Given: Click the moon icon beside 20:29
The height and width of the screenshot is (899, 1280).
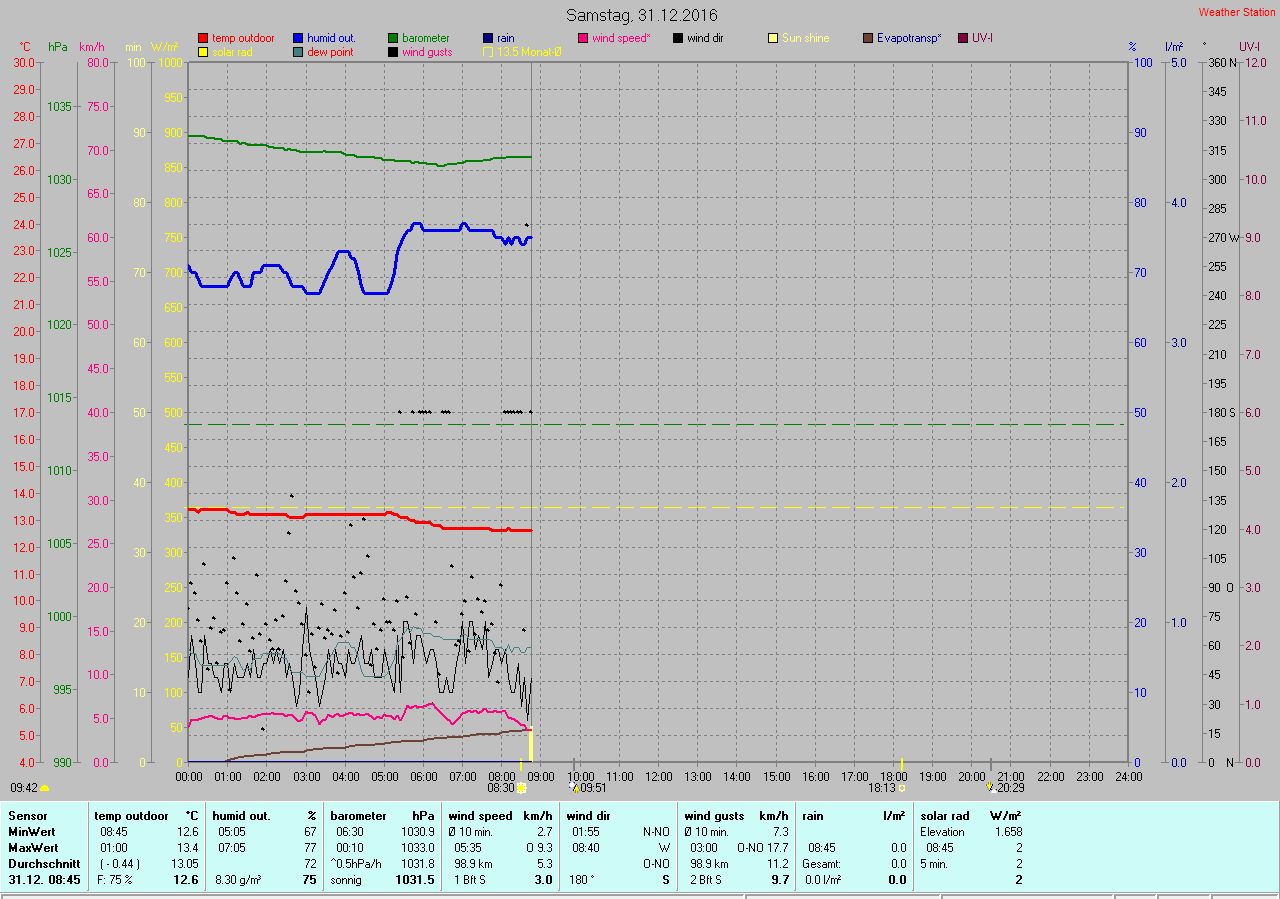Looking at the screenshot, I should [x=990, y=788].
